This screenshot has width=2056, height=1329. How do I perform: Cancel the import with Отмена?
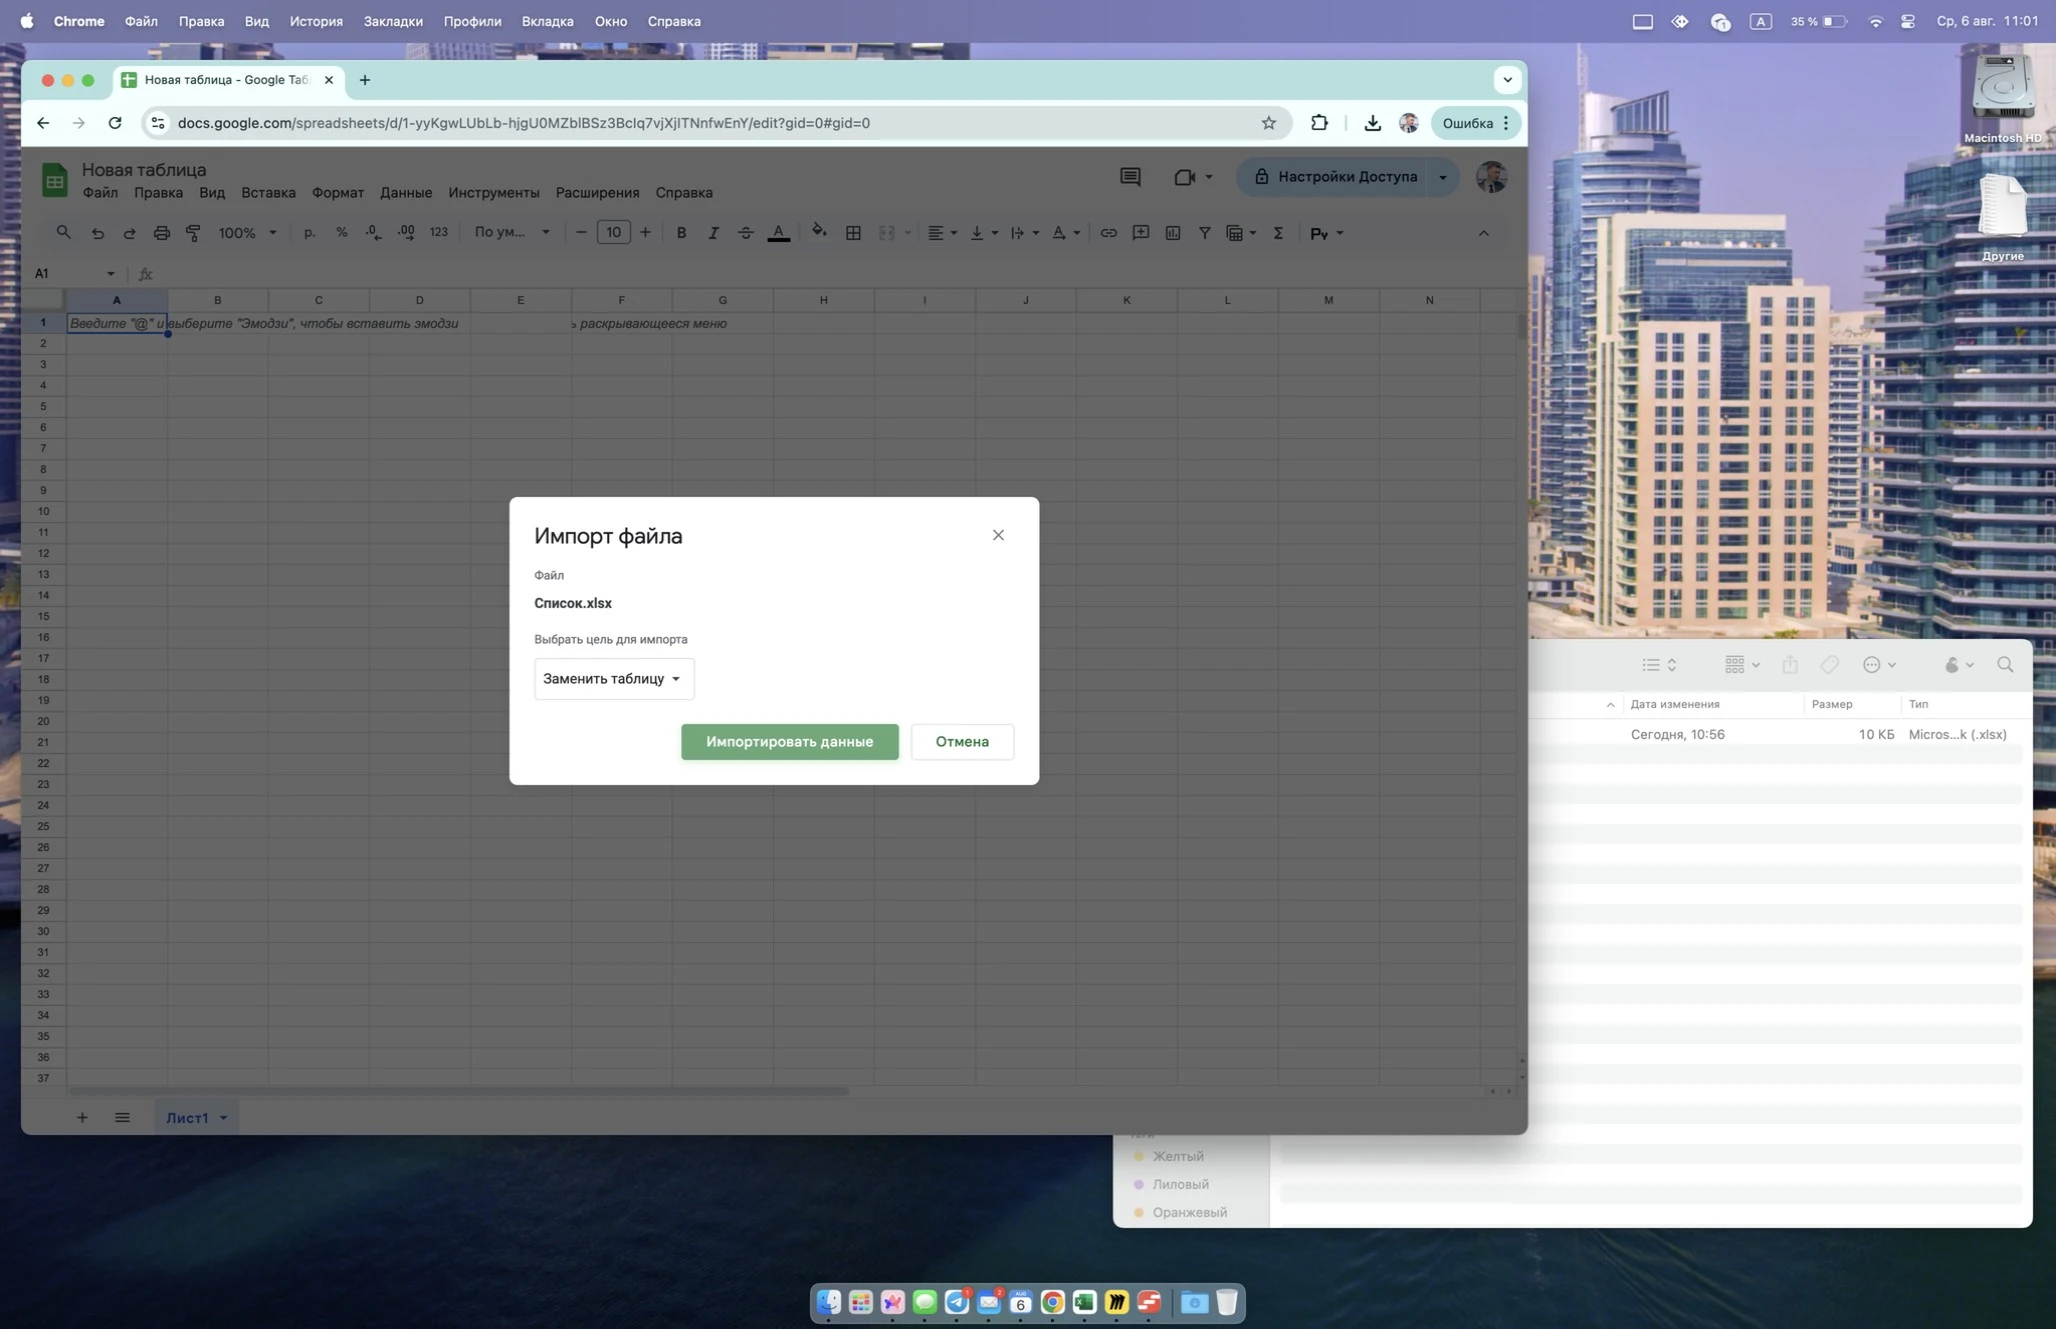(961, 741)
